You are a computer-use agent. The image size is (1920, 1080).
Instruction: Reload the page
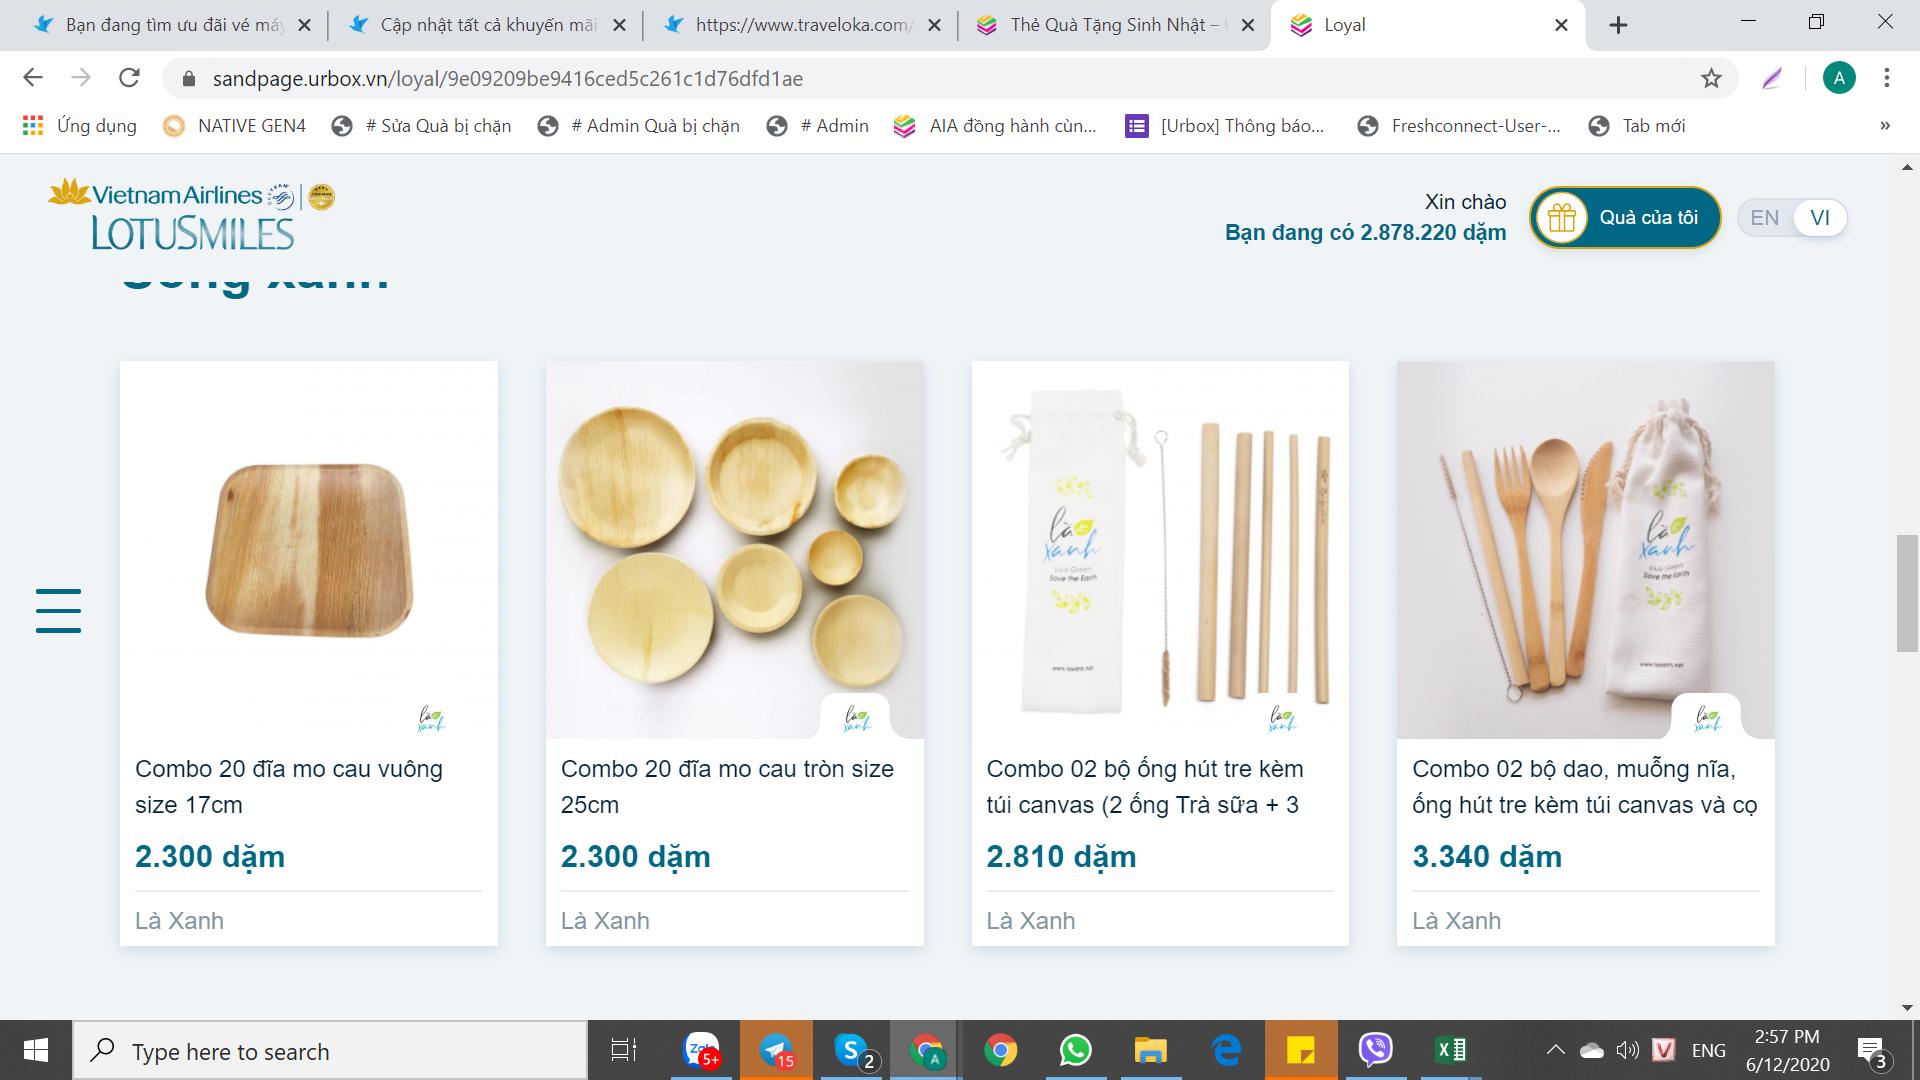tap(129, 78)
